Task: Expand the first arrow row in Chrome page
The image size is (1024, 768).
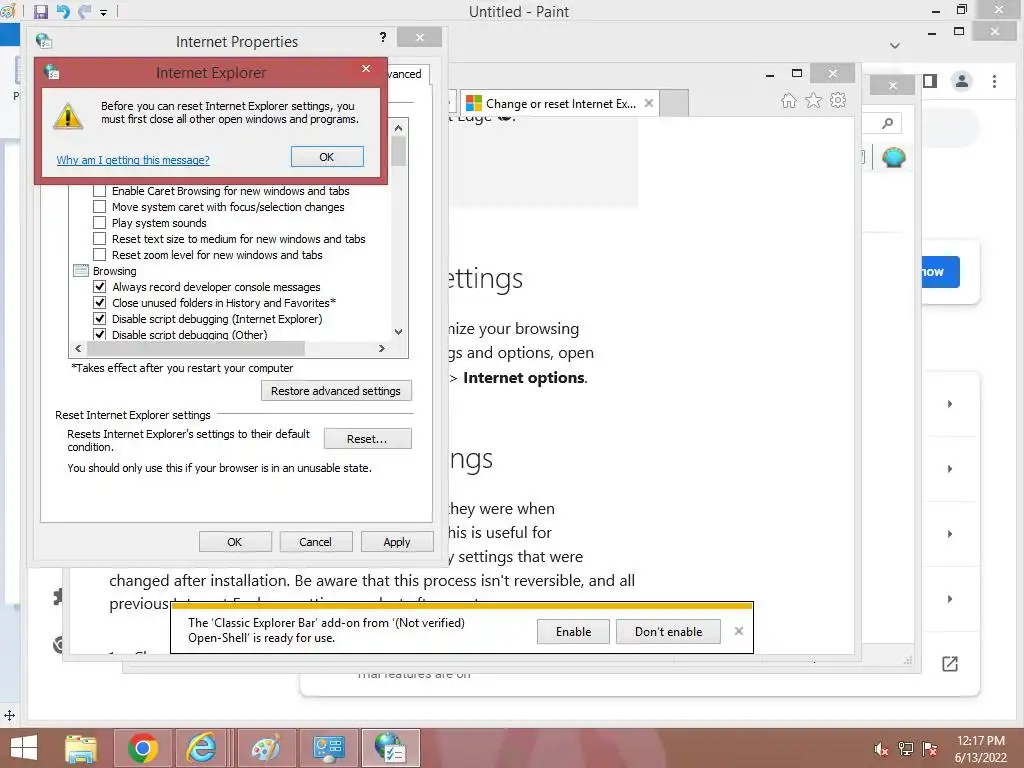Action: coord(950,404)
